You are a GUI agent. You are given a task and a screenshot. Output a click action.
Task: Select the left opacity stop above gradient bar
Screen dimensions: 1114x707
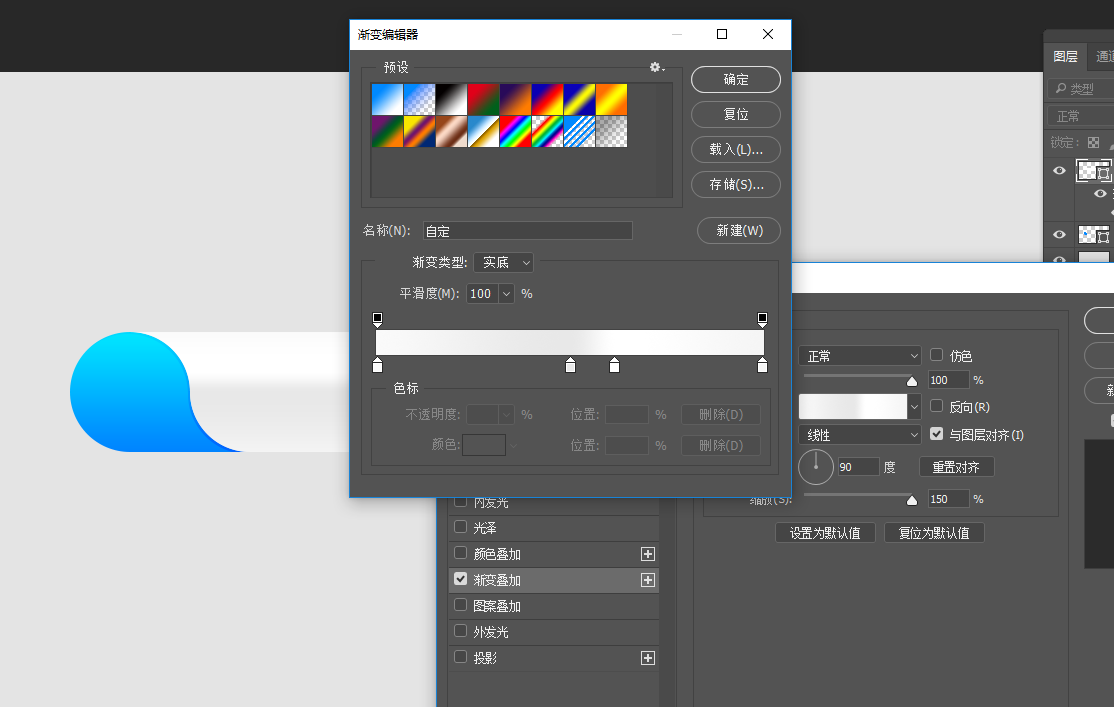(377, 319)
